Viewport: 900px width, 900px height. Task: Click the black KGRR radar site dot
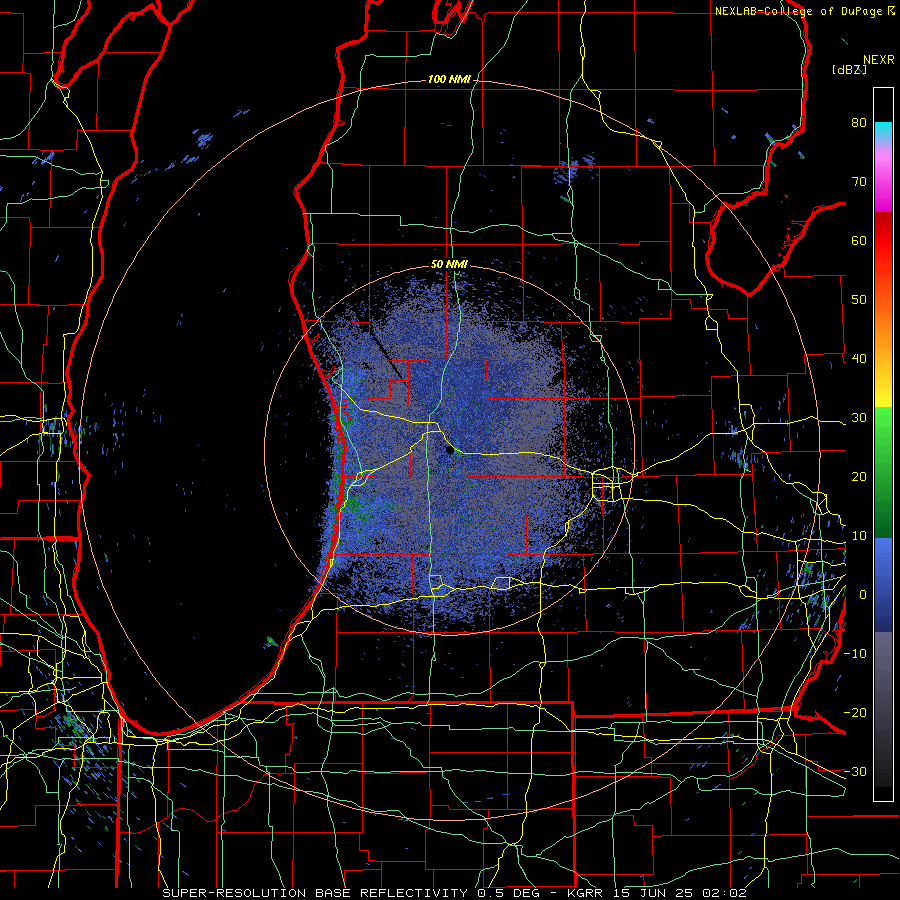pyautogui.click(x=450, y=451)
